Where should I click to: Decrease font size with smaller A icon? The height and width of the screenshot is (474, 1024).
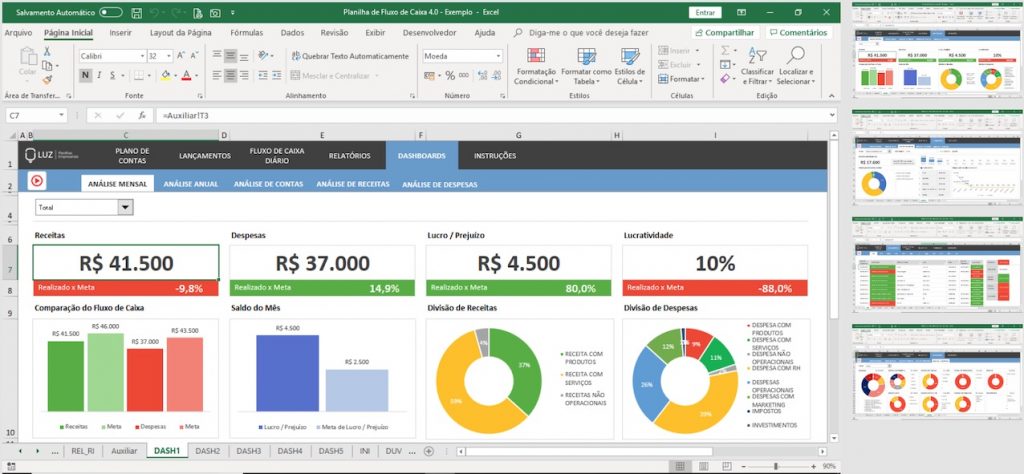(x=195, y=56)
